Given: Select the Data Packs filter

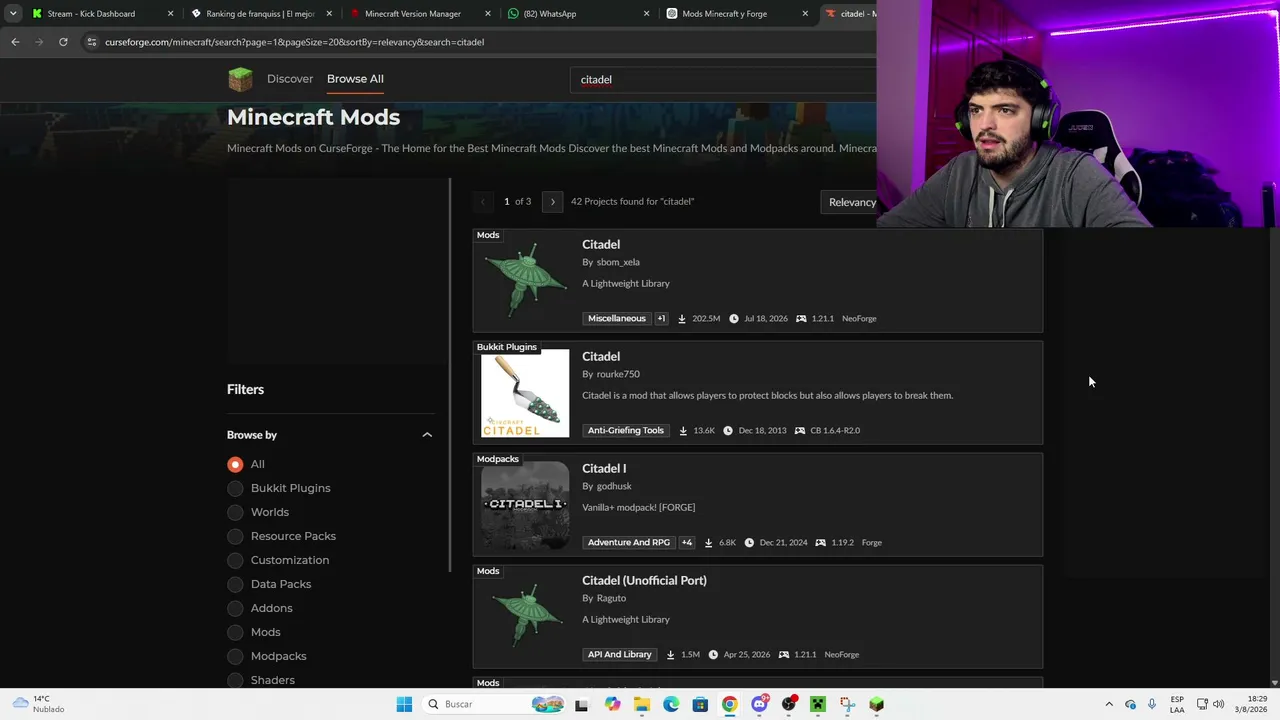Looking at the screenshot, I should pos(235,584).
